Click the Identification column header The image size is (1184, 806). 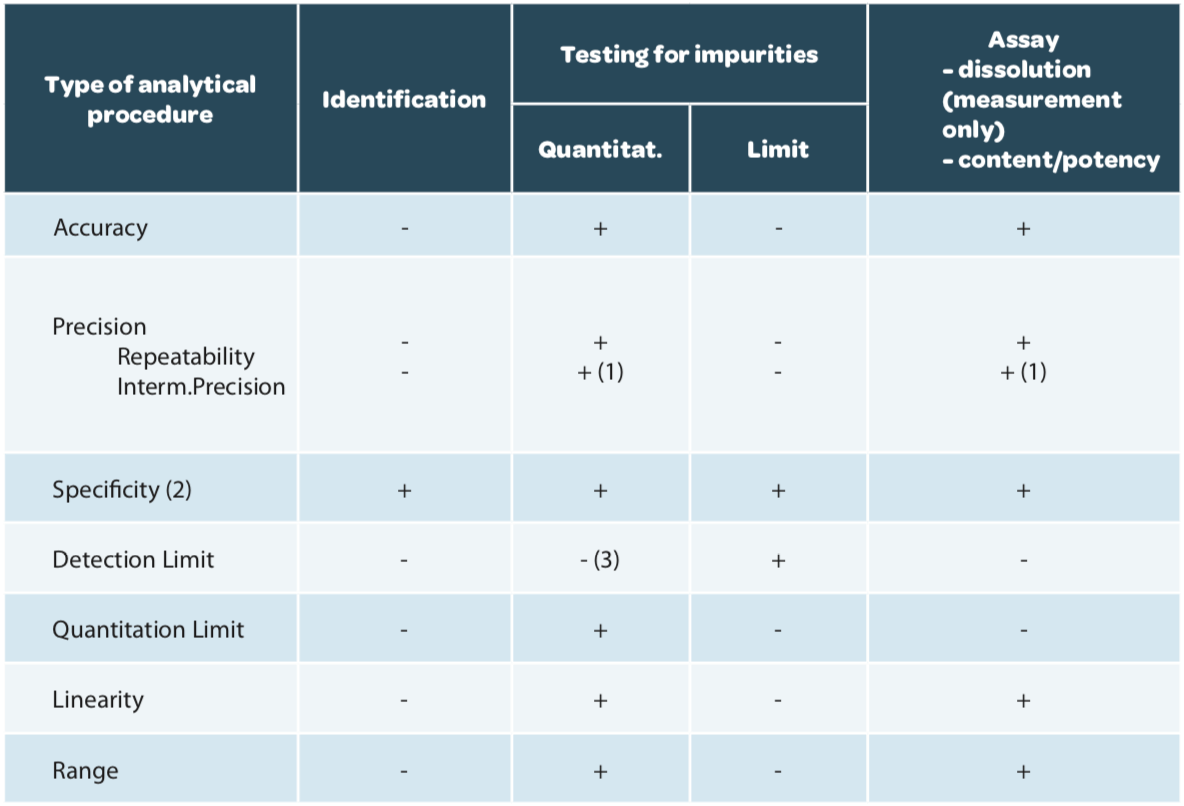[404, 99]
